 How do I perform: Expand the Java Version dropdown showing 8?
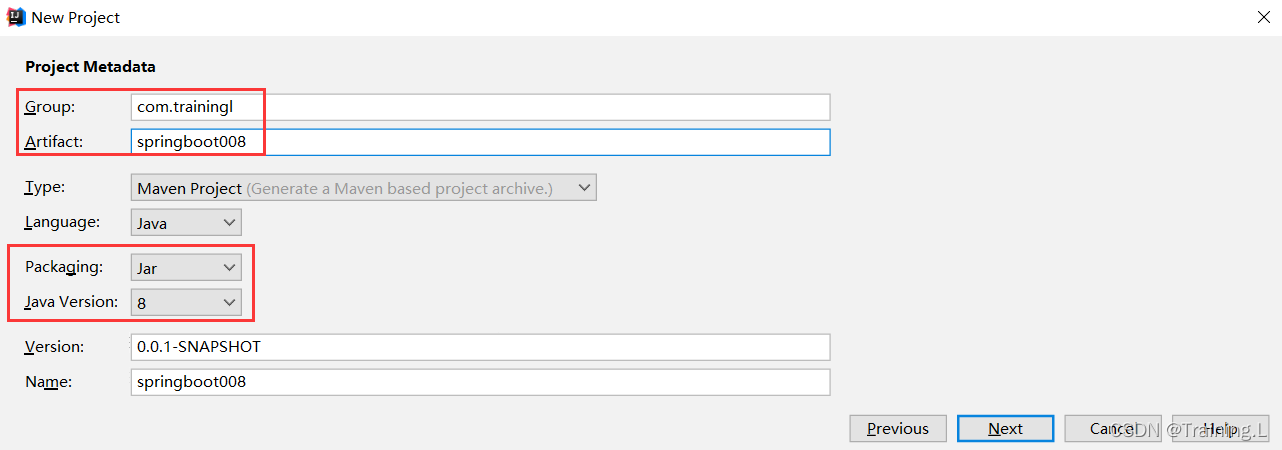click(186, 302)
